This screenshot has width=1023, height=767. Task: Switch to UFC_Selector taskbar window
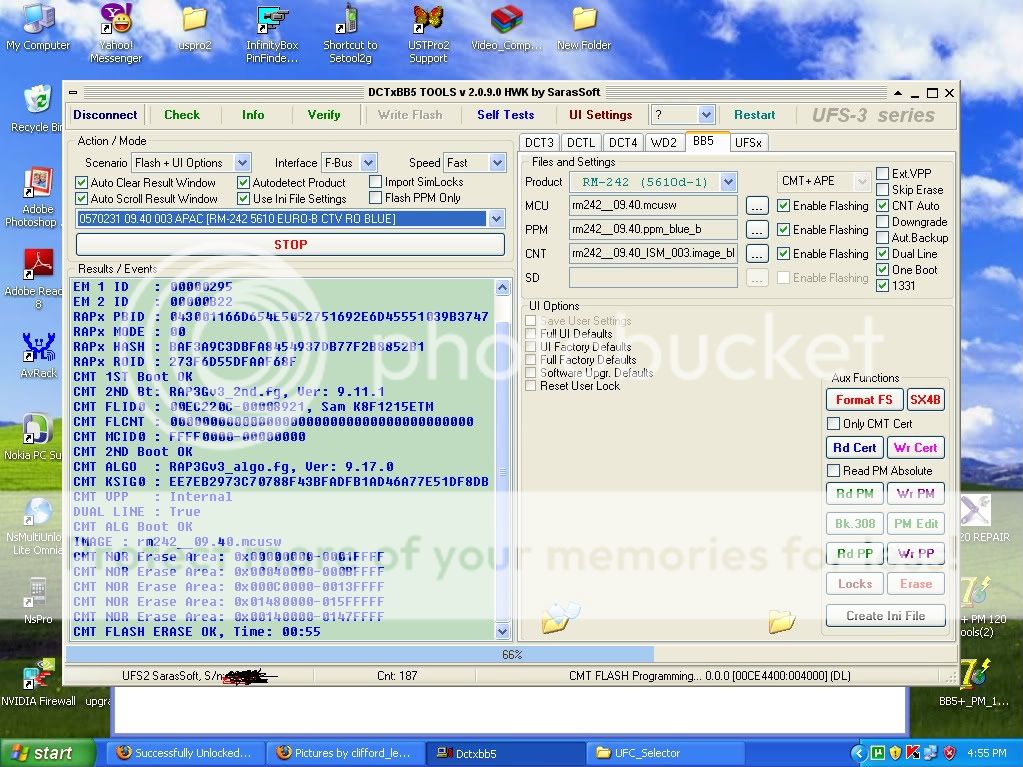pyautogui.click(x=666, y=753)
